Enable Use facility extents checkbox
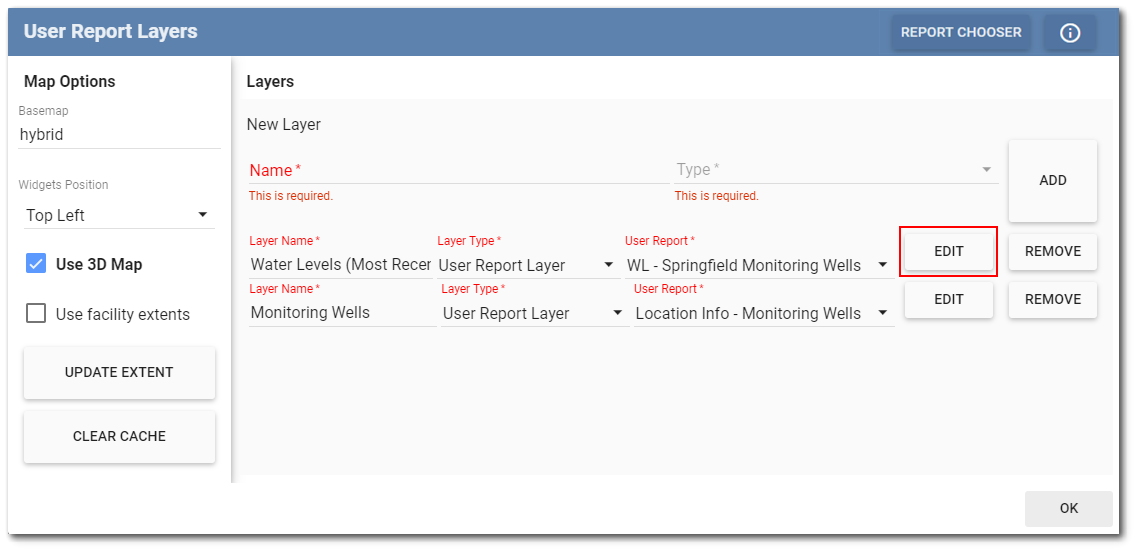1135x550 pixels. [x=37, y=314]
